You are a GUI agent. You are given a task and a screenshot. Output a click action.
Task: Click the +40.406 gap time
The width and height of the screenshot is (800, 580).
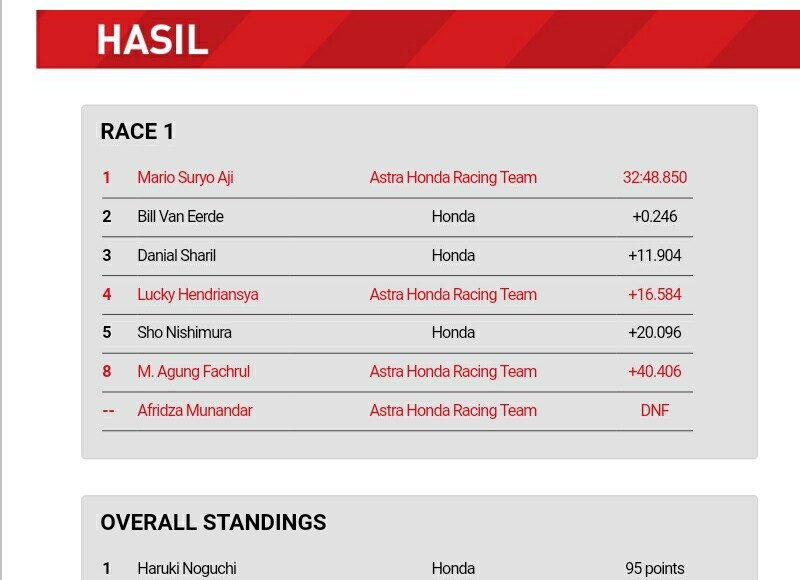coord(654,372)
